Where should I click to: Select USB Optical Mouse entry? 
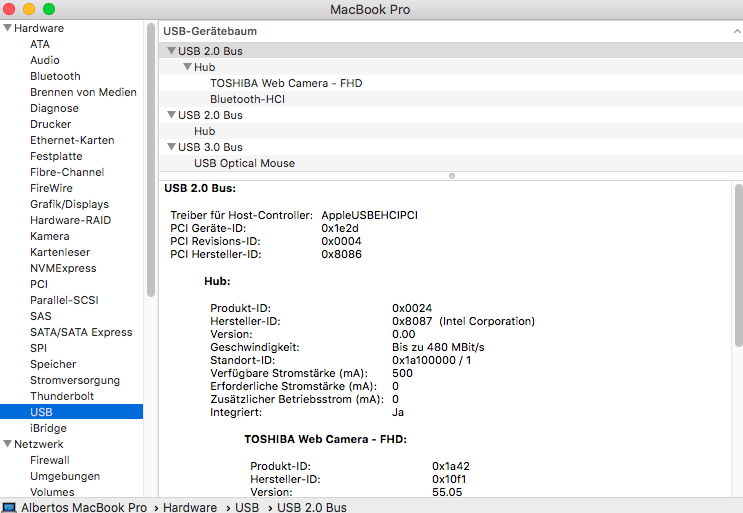click(x=244, y=163)
